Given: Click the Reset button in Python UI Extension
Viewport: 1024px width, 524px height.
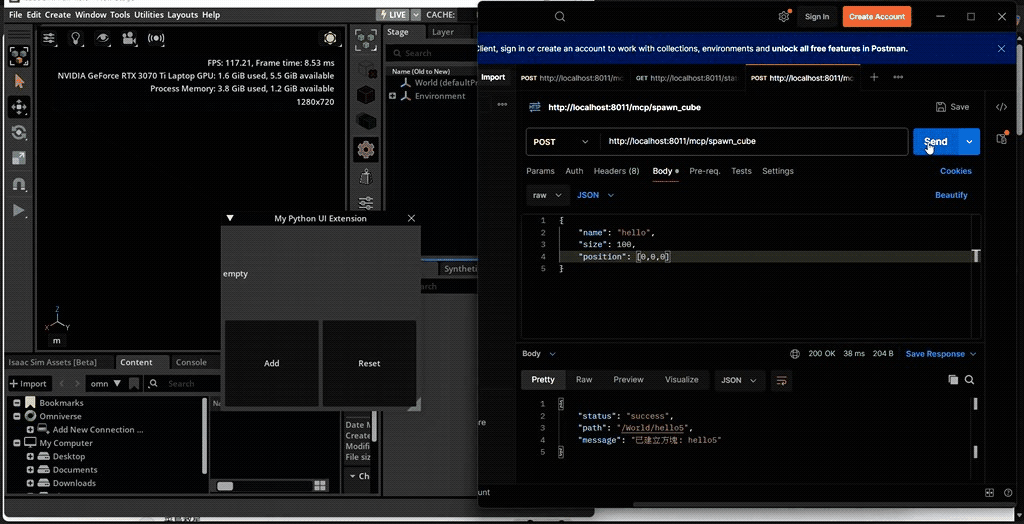Looking at the screenshot, I should [369, 363].
